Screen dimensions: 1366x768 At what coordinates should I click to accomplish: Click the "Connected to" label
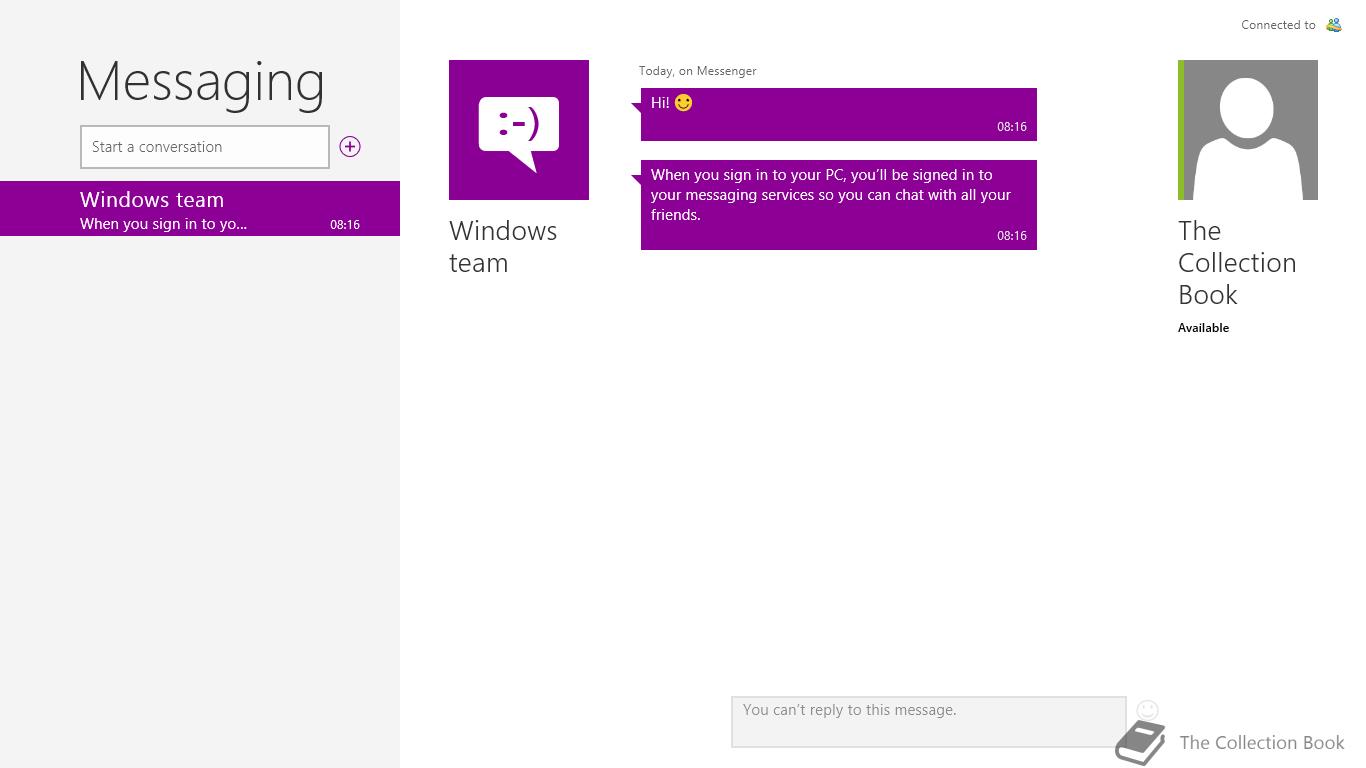click(1278, 25)
